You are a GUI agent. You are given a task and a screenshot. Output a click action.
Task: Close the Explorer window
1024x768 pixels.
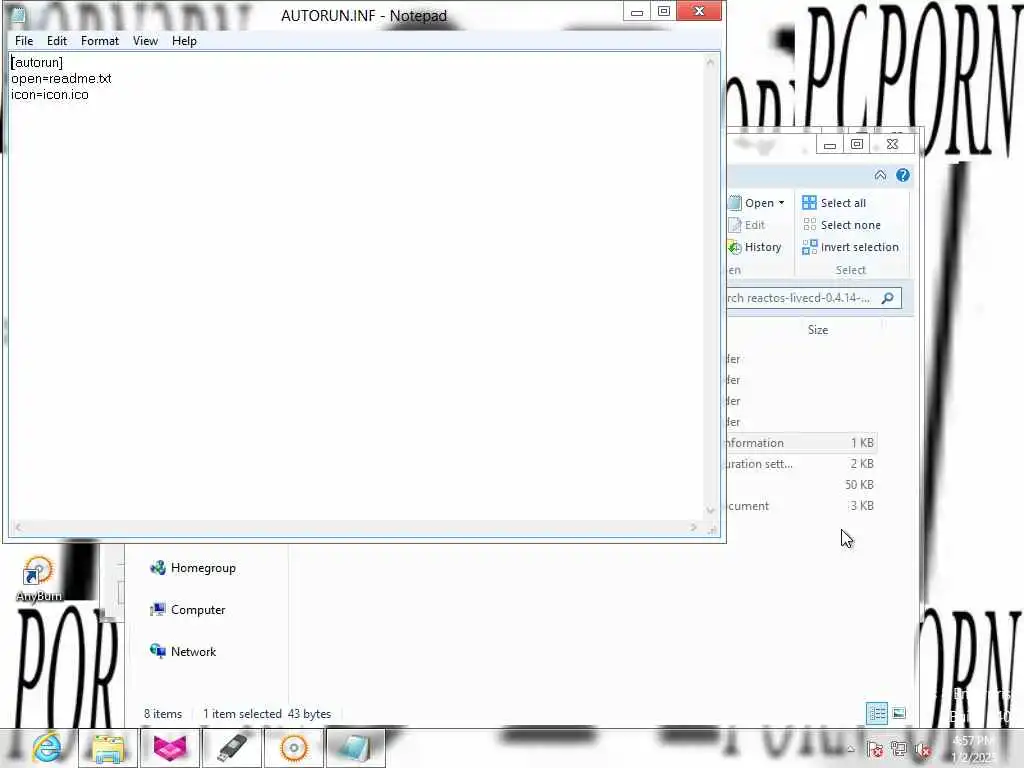[x=893, y=144]
